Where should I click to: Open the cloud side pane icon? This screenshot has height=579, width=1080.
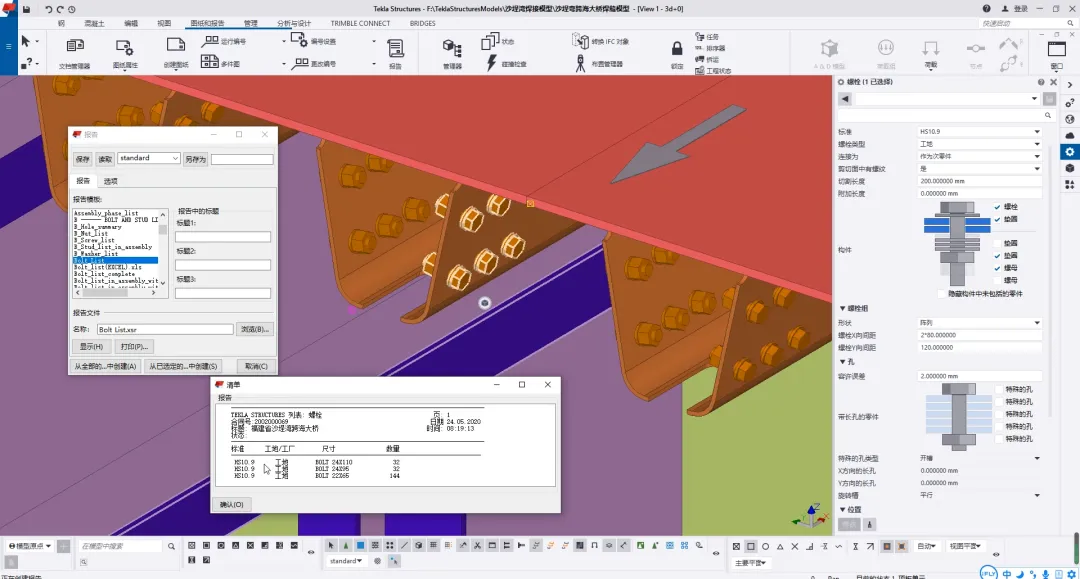tap(1070, 136)
